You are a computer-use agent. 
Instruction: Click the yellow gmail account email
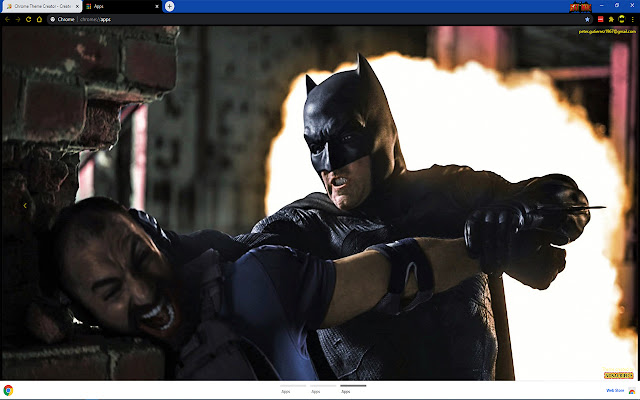607,31
